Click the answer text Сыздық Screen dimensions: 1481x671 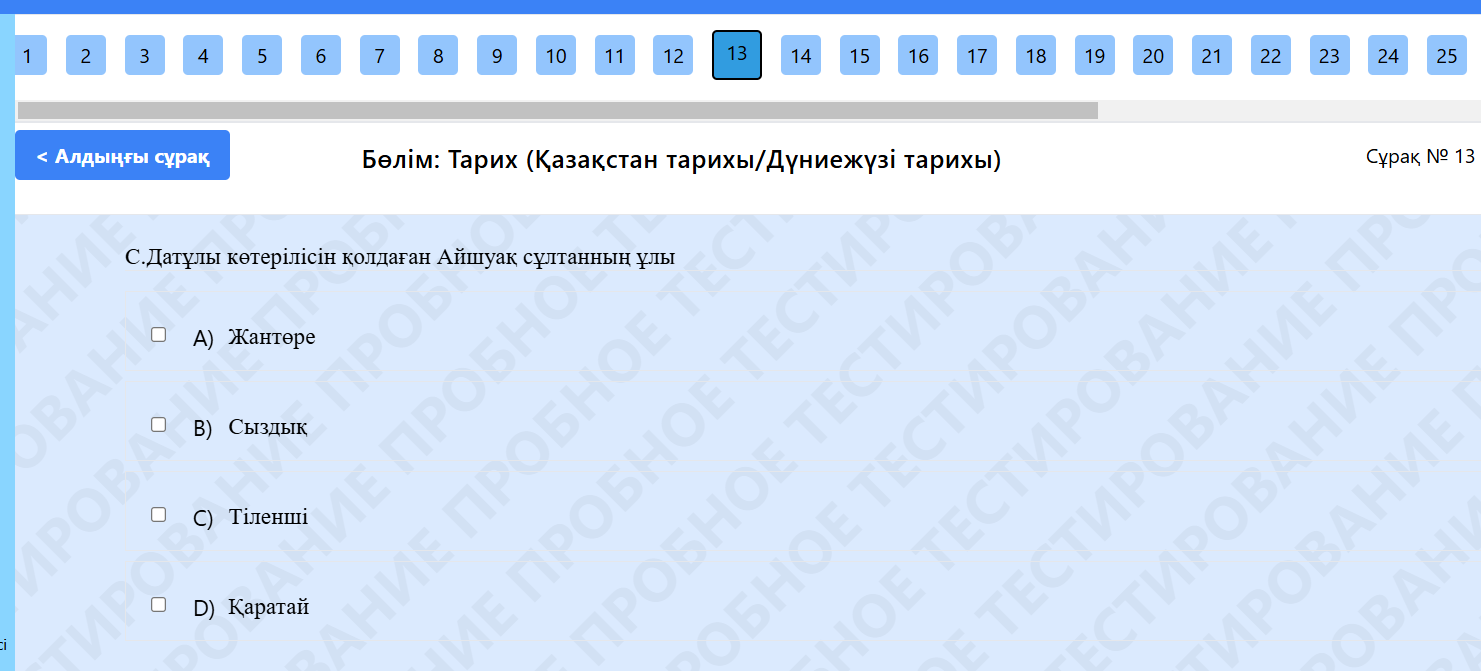point(268,427)
